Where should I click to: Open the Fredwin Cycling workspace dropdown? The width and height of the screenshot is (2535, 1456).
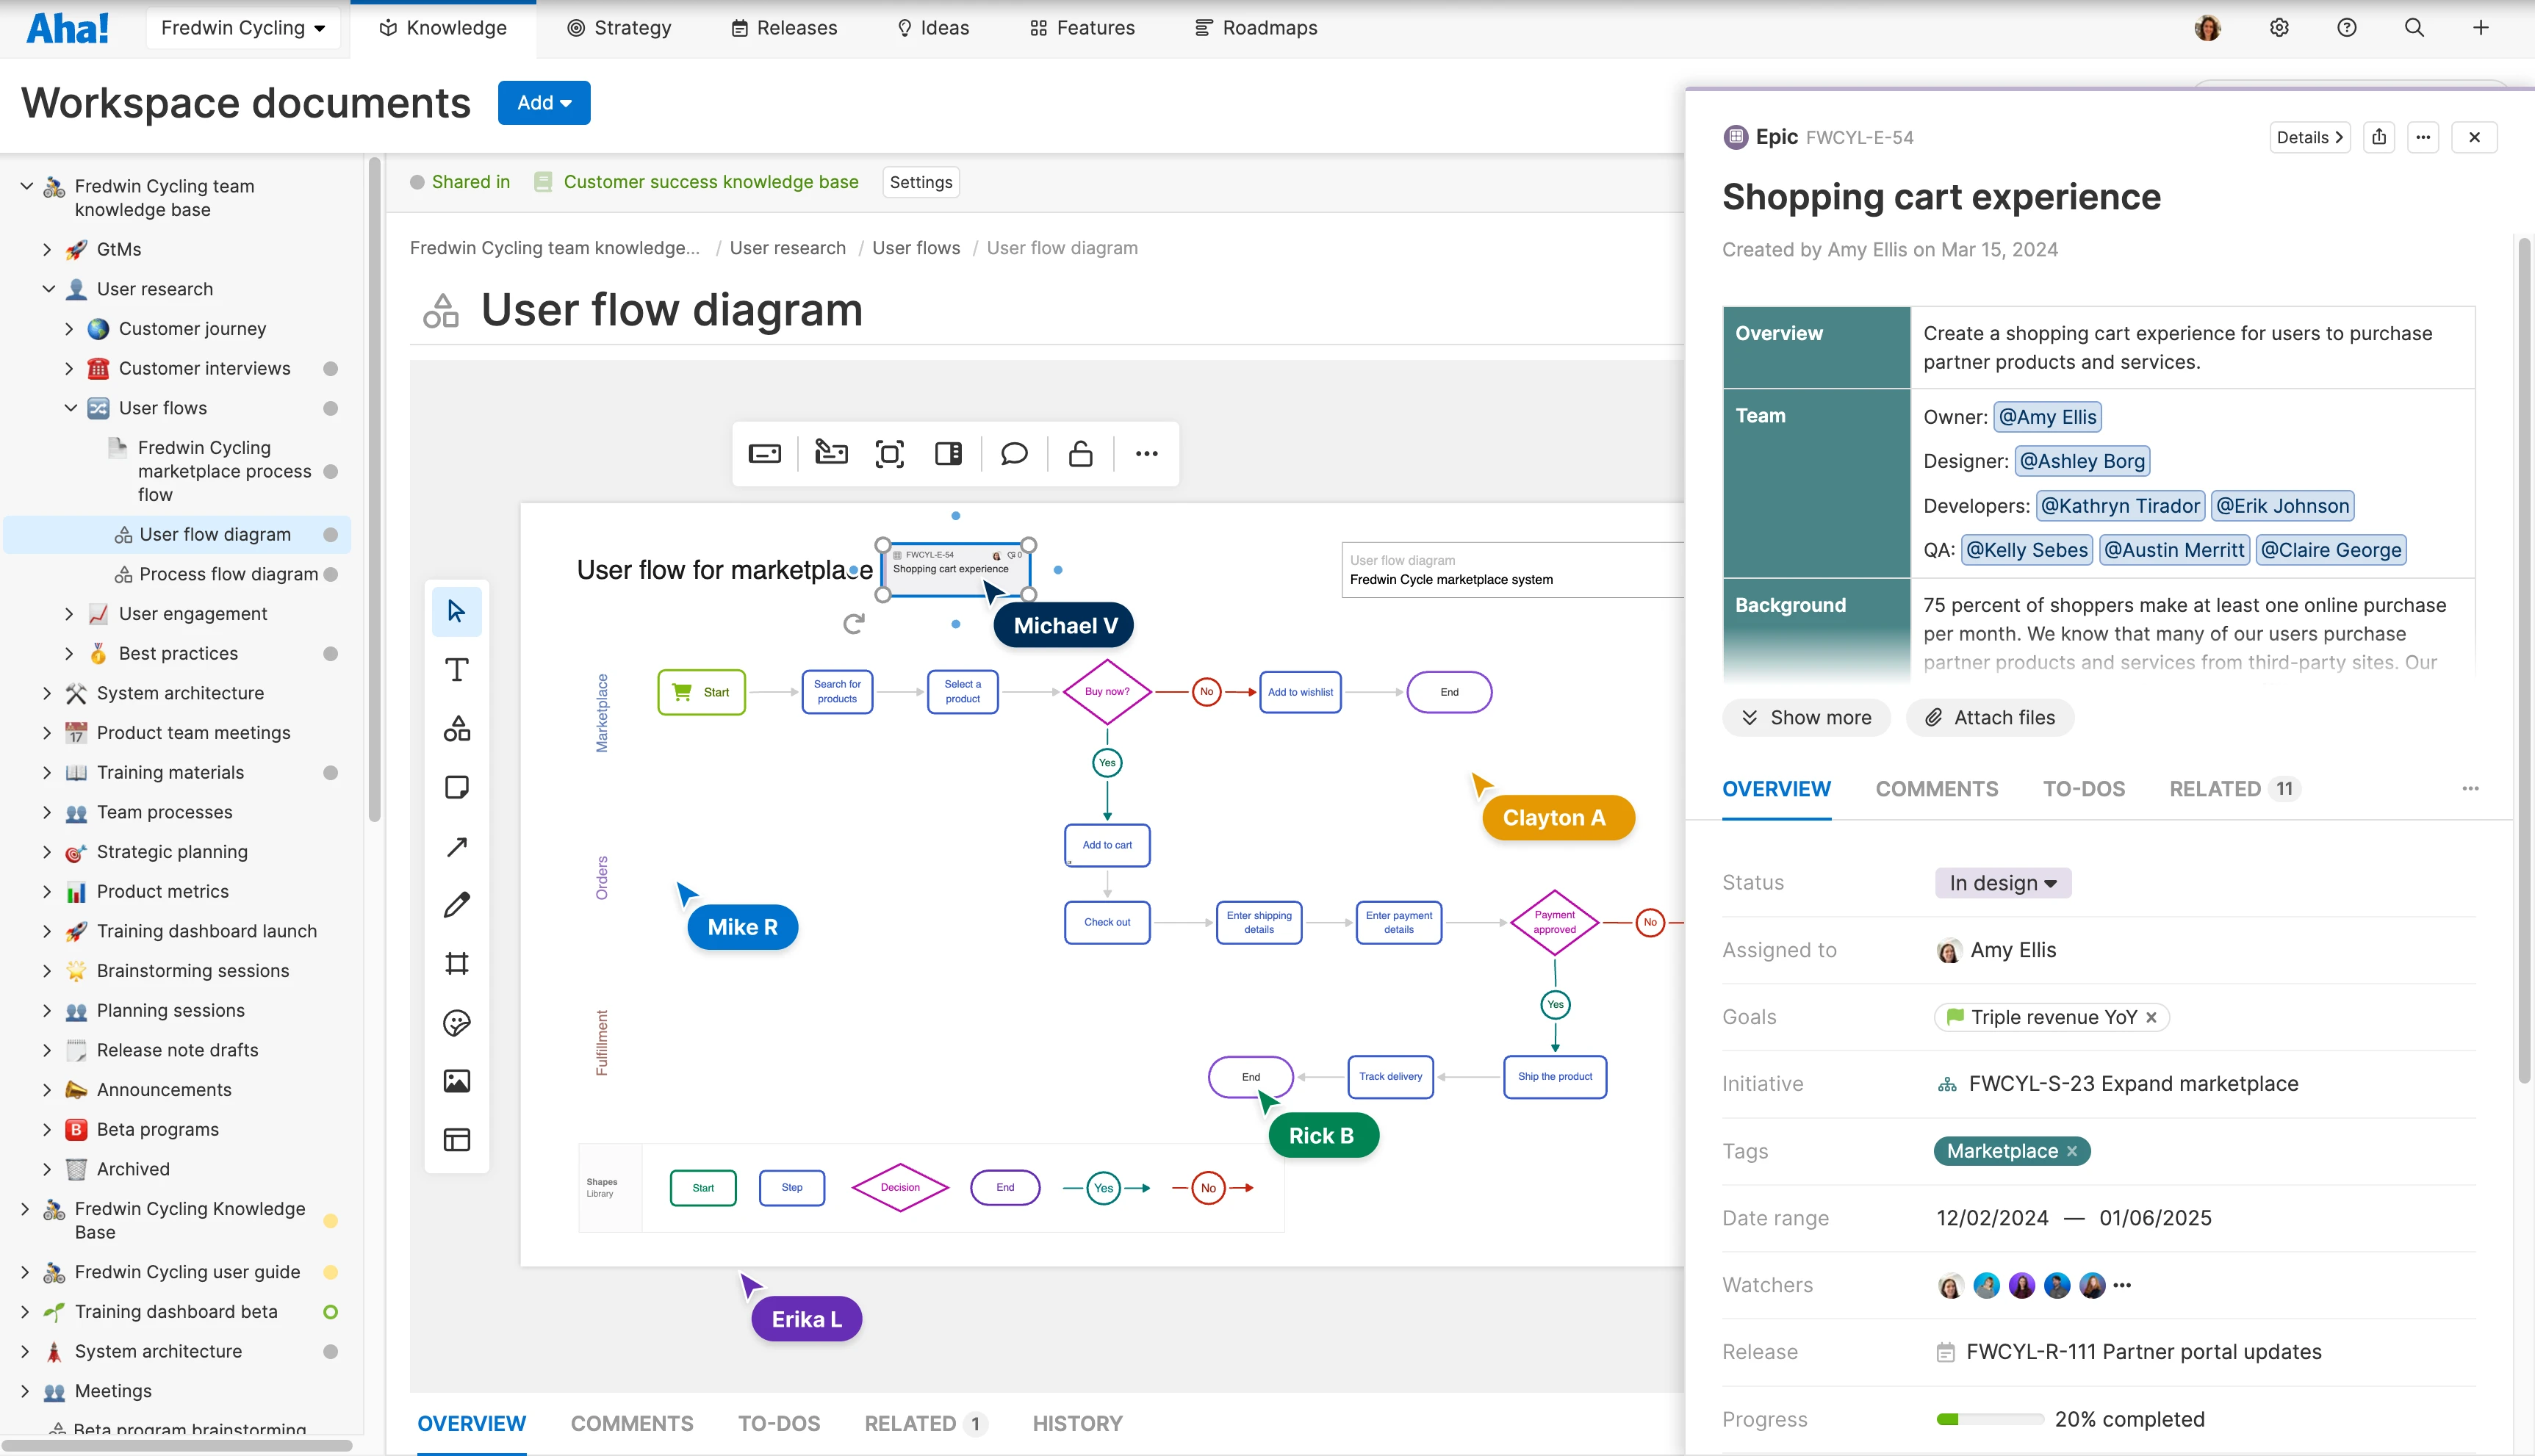tap(243, 28)
